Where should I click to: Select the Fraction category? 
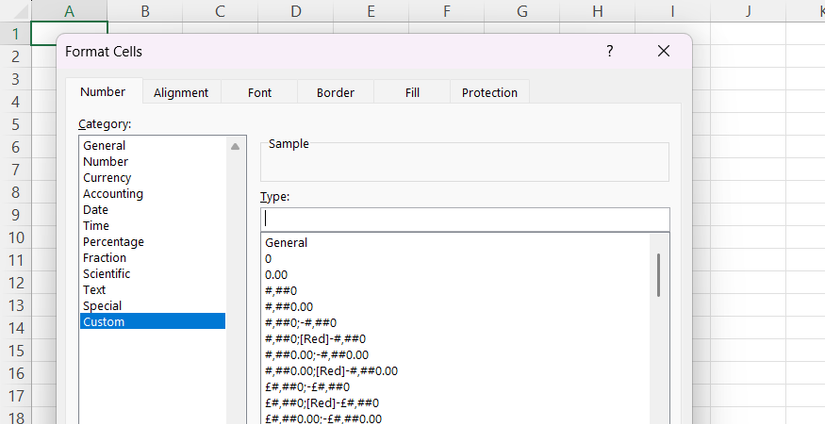point(153,258)
